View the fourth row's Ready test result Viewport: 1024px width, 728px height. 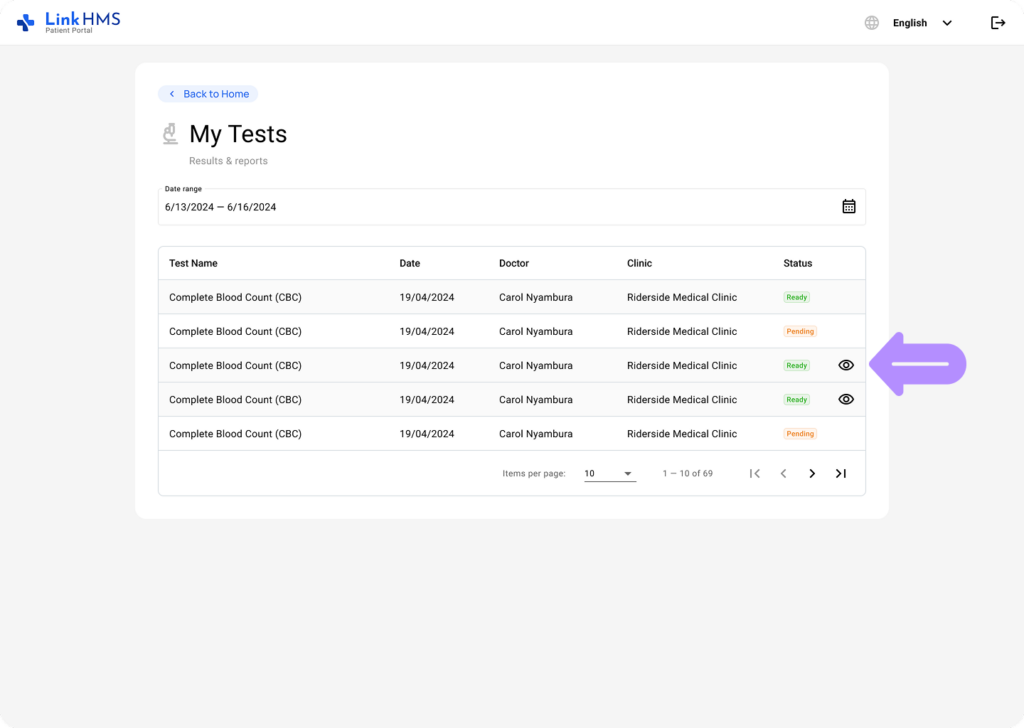(846, 399)
